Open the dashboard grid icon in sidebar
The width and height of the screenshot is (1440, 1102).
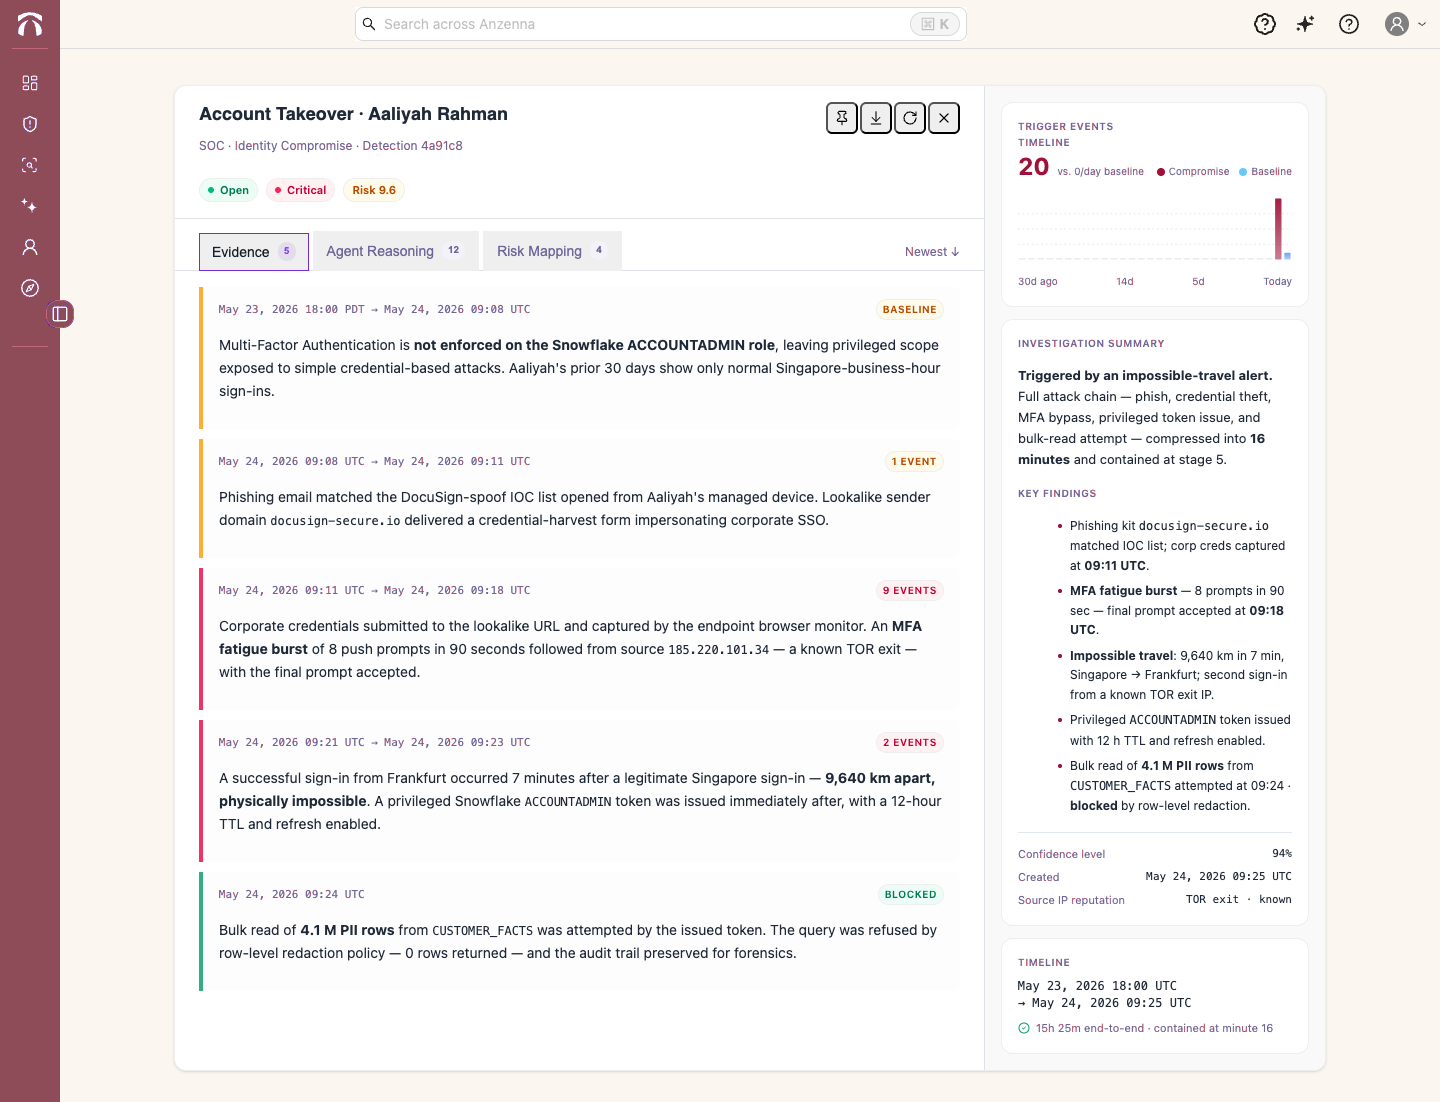pyautogui.click(x=30, y=83)
